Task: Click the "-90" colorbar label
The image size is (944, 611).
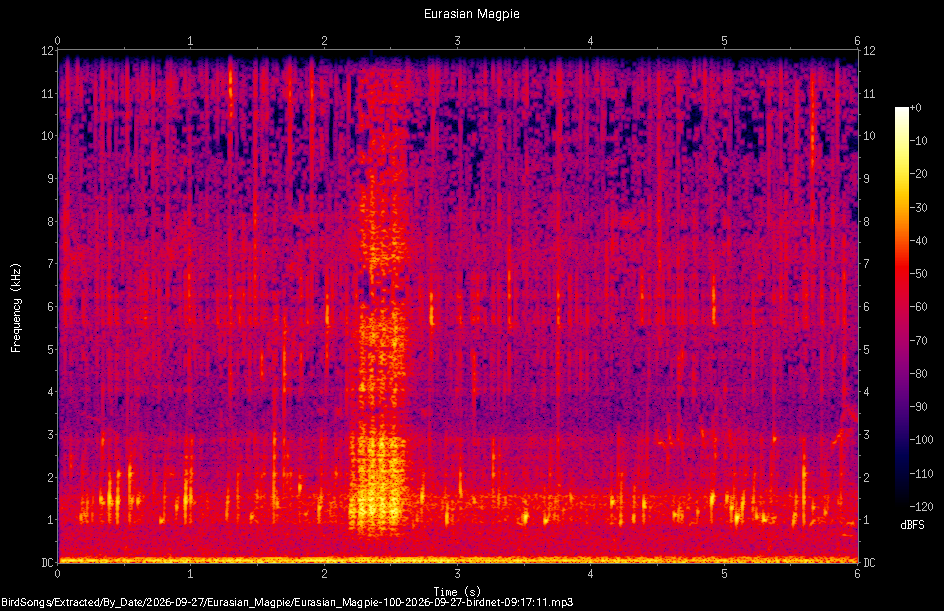Action: 918,407
